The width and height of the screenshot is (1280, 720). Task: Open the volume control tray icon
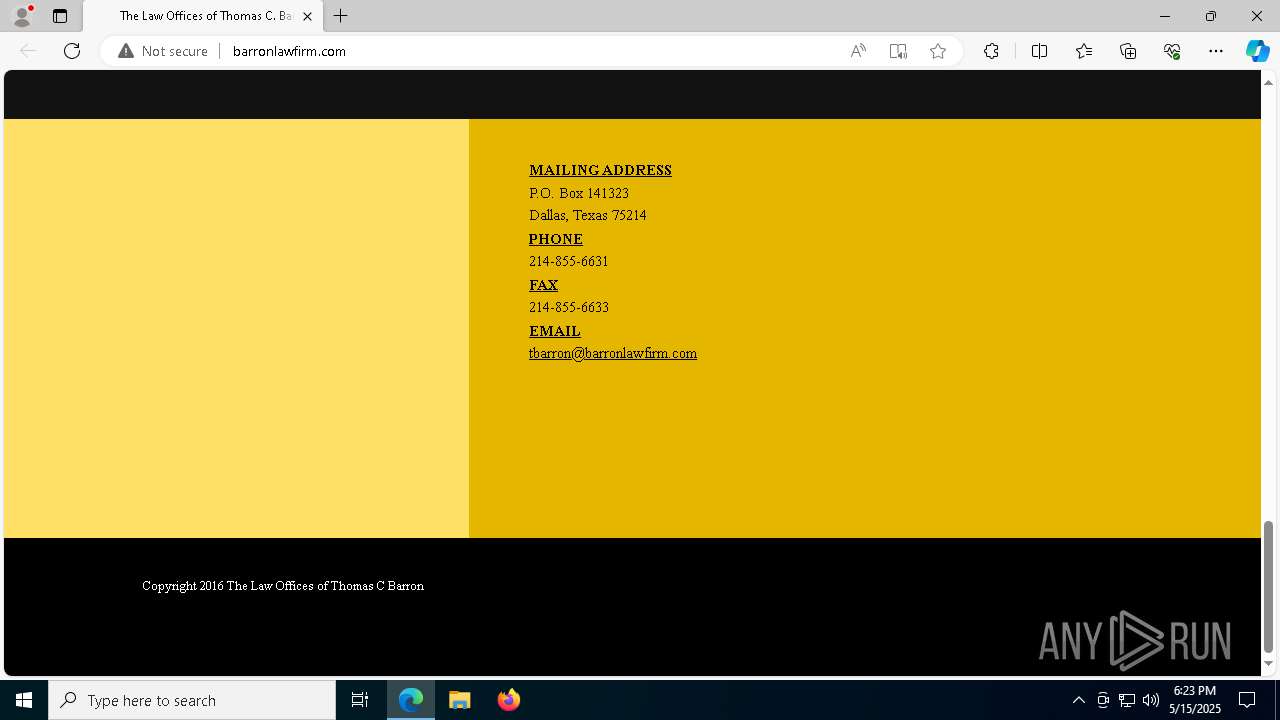pyautogui.click(x=1151, y=700)
